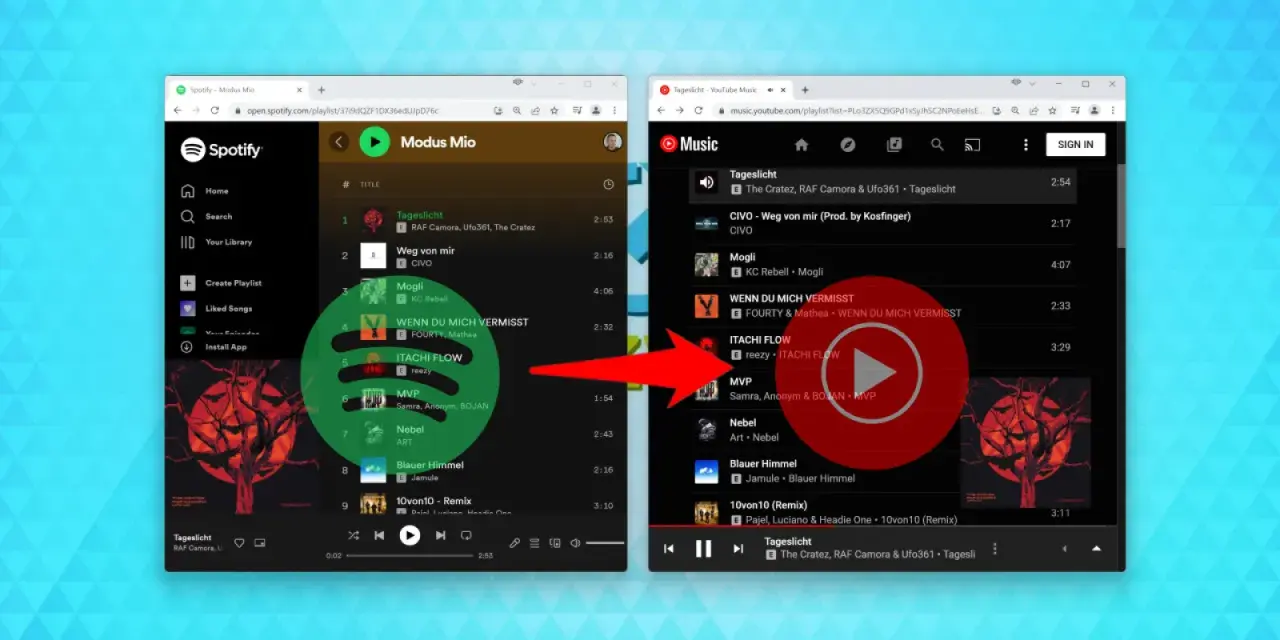Click the SIGN IN button

[1075, 144]
